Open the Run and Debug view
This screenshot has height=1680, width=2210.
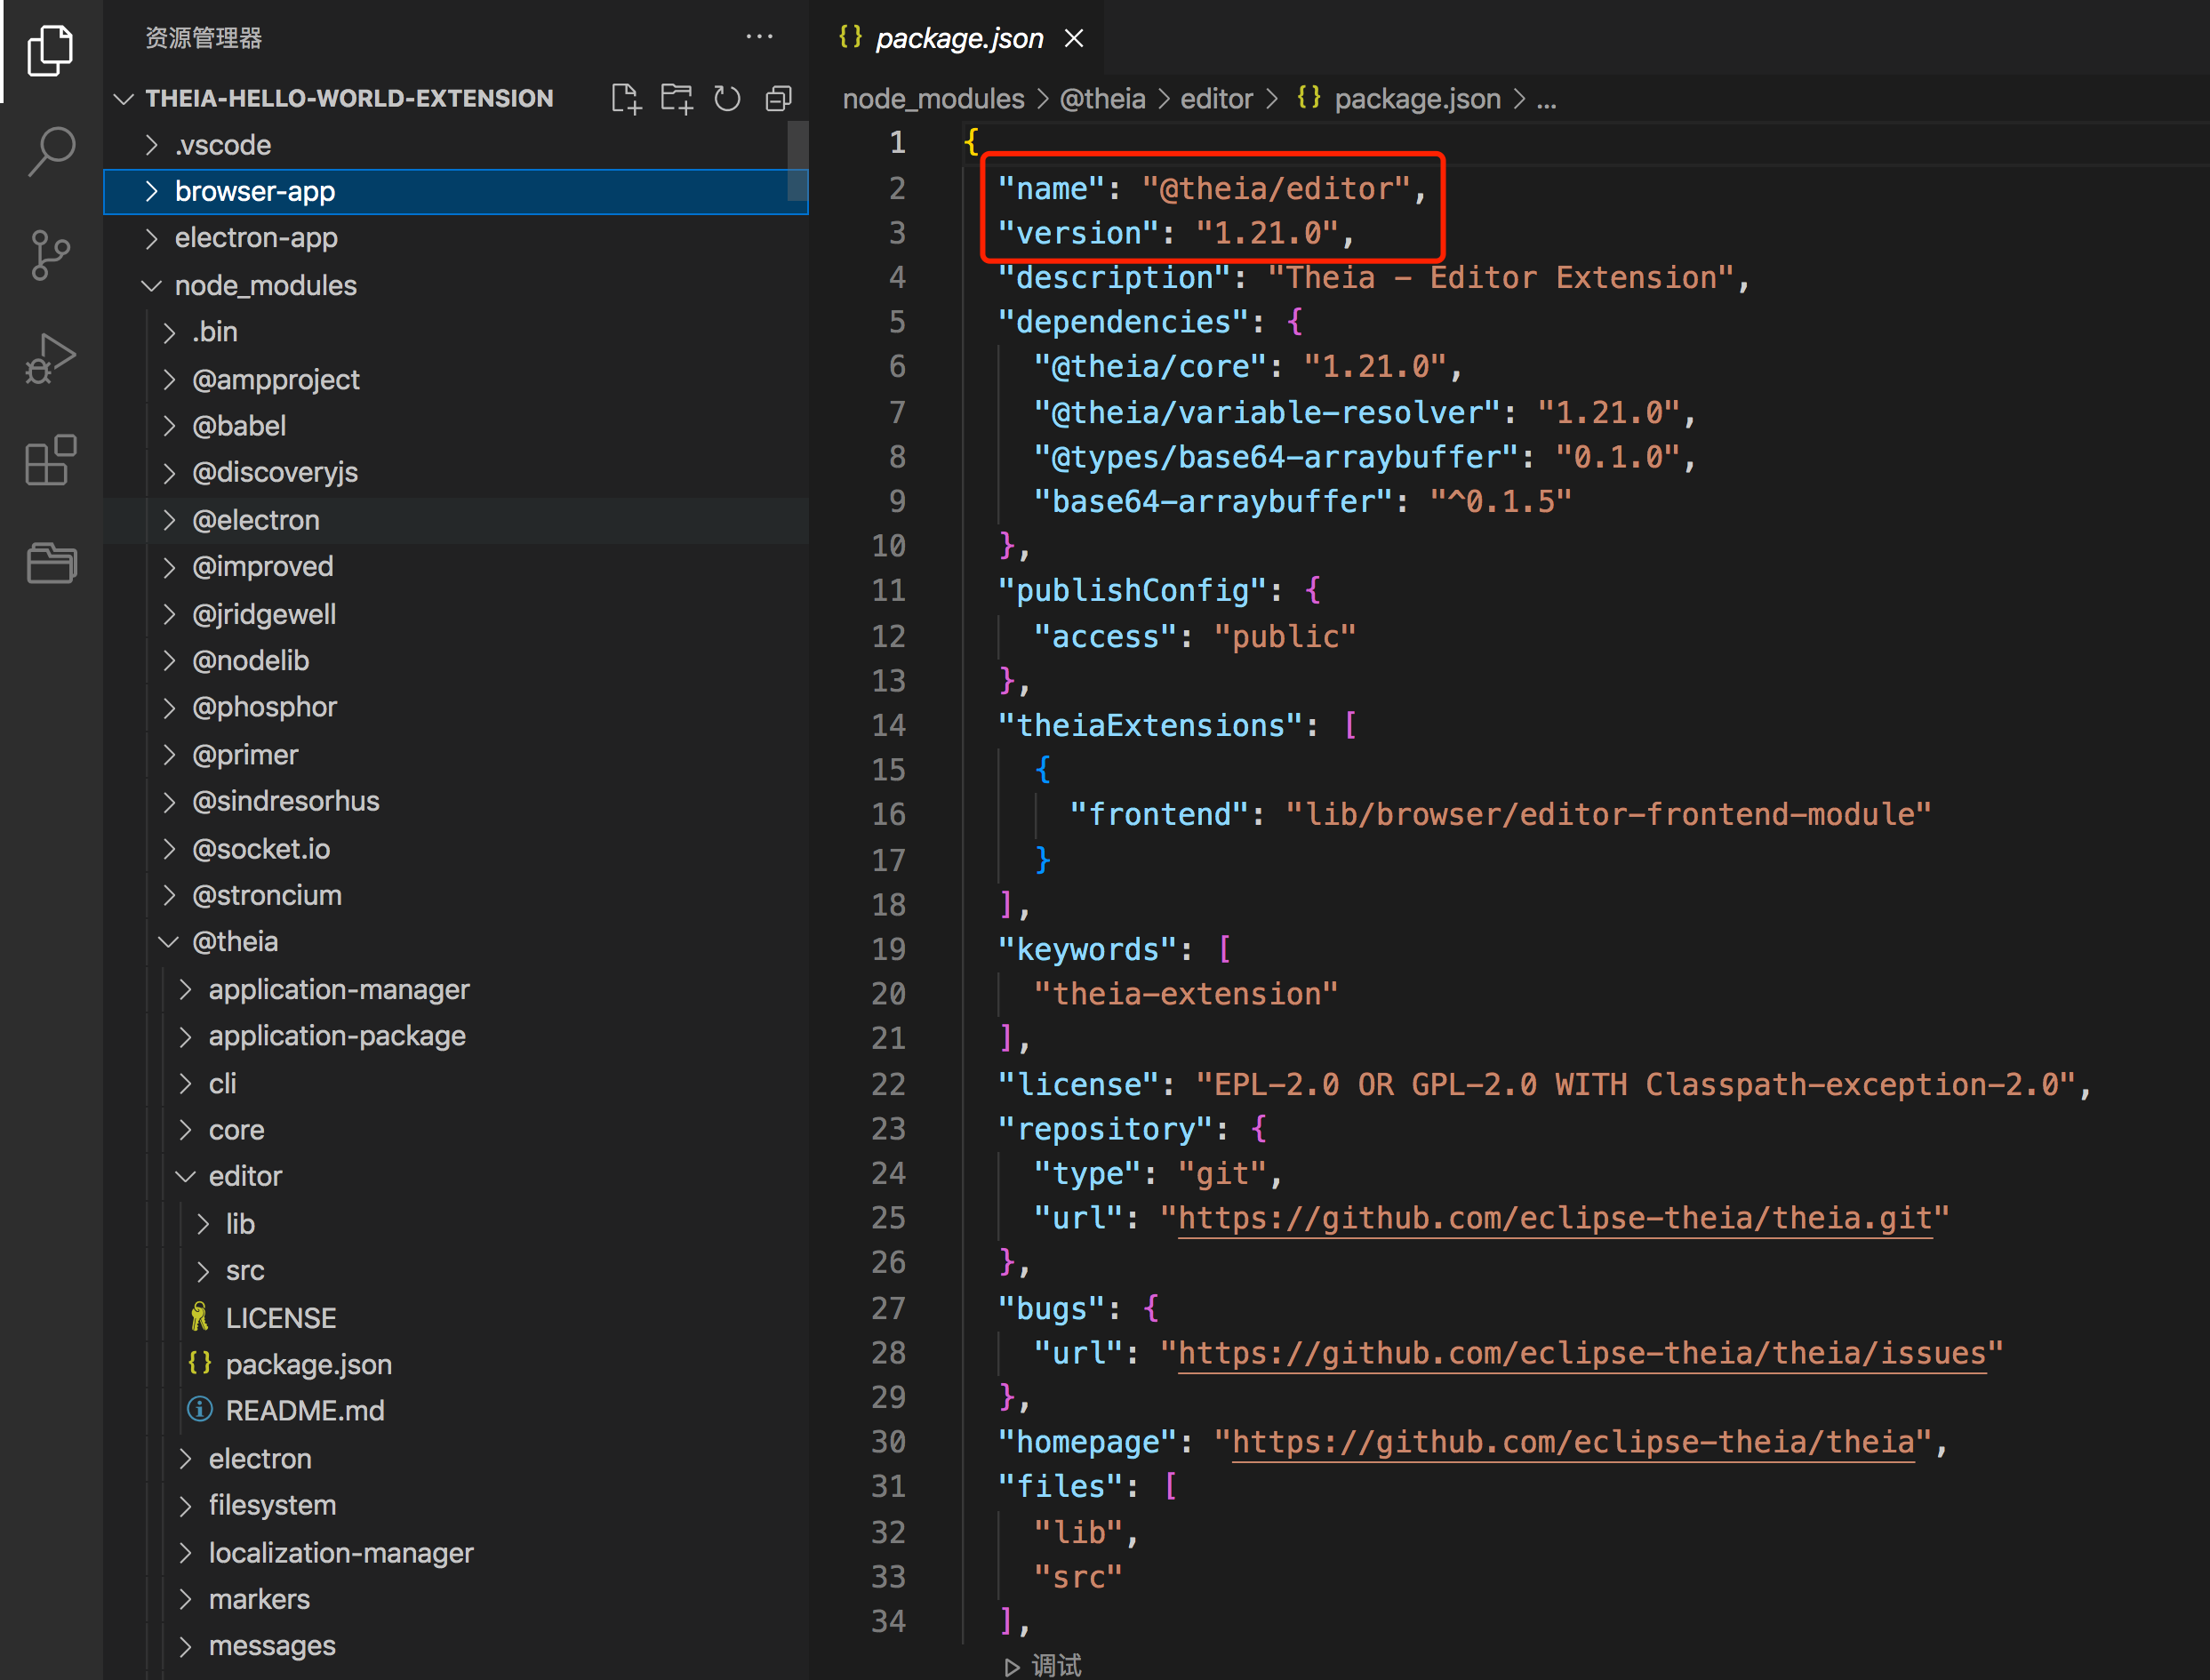pos(50,357)
